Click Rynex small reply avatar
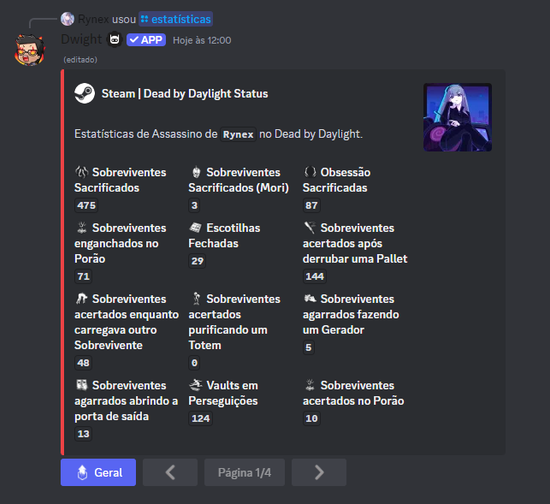Screen dimensions: 550x504 point(67,19)
